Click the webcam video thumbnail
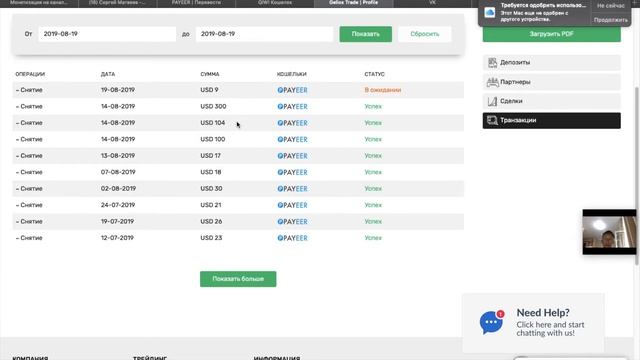640x360 pixels. point(609,232)
